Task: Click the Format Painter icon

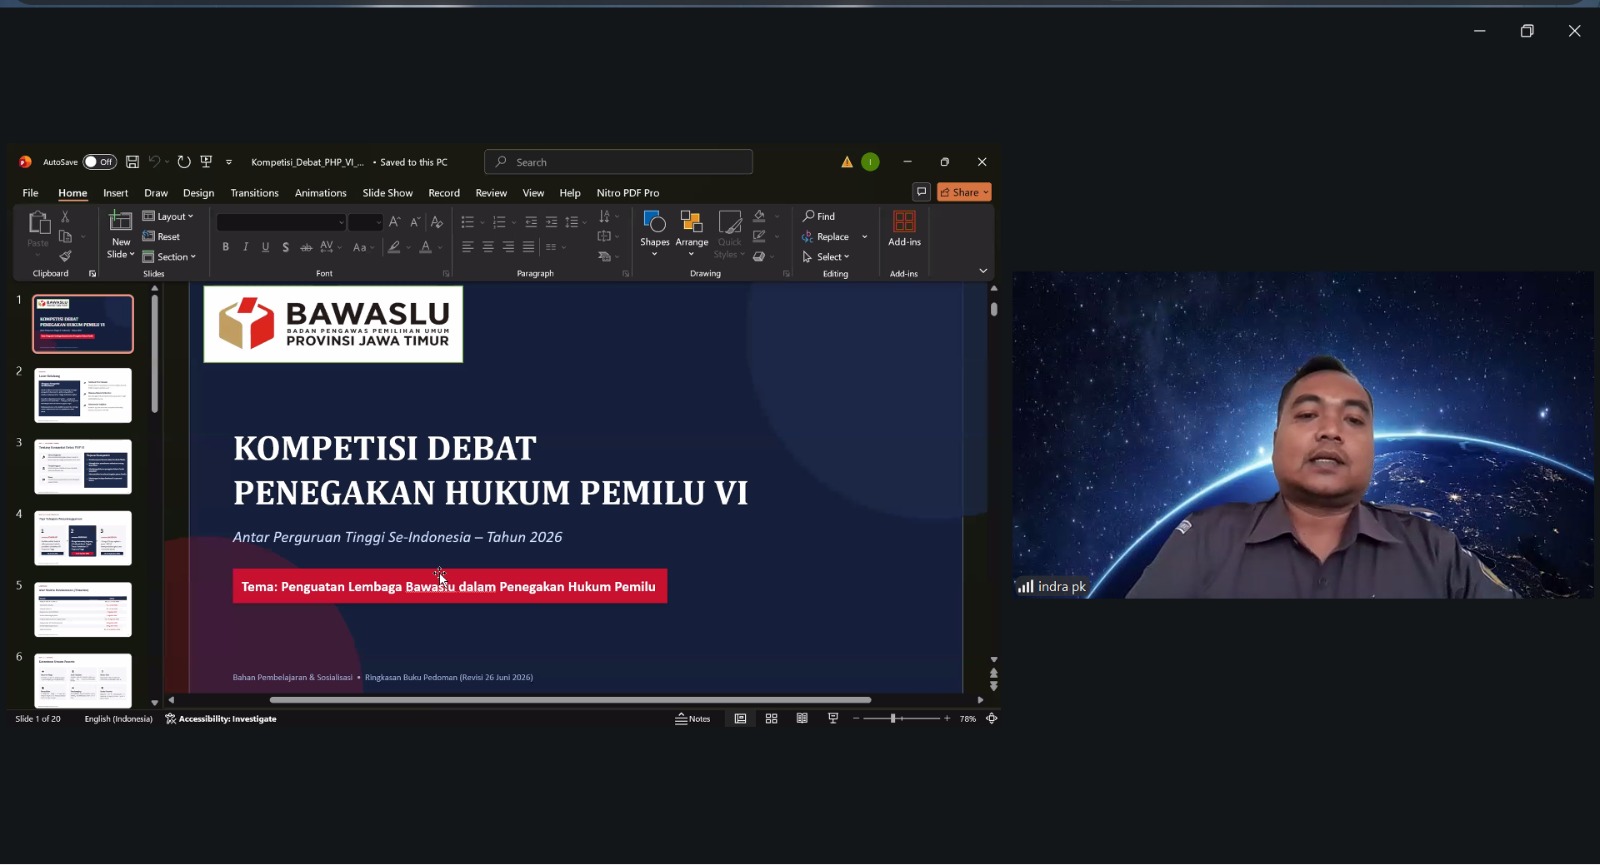Action: 65,257
